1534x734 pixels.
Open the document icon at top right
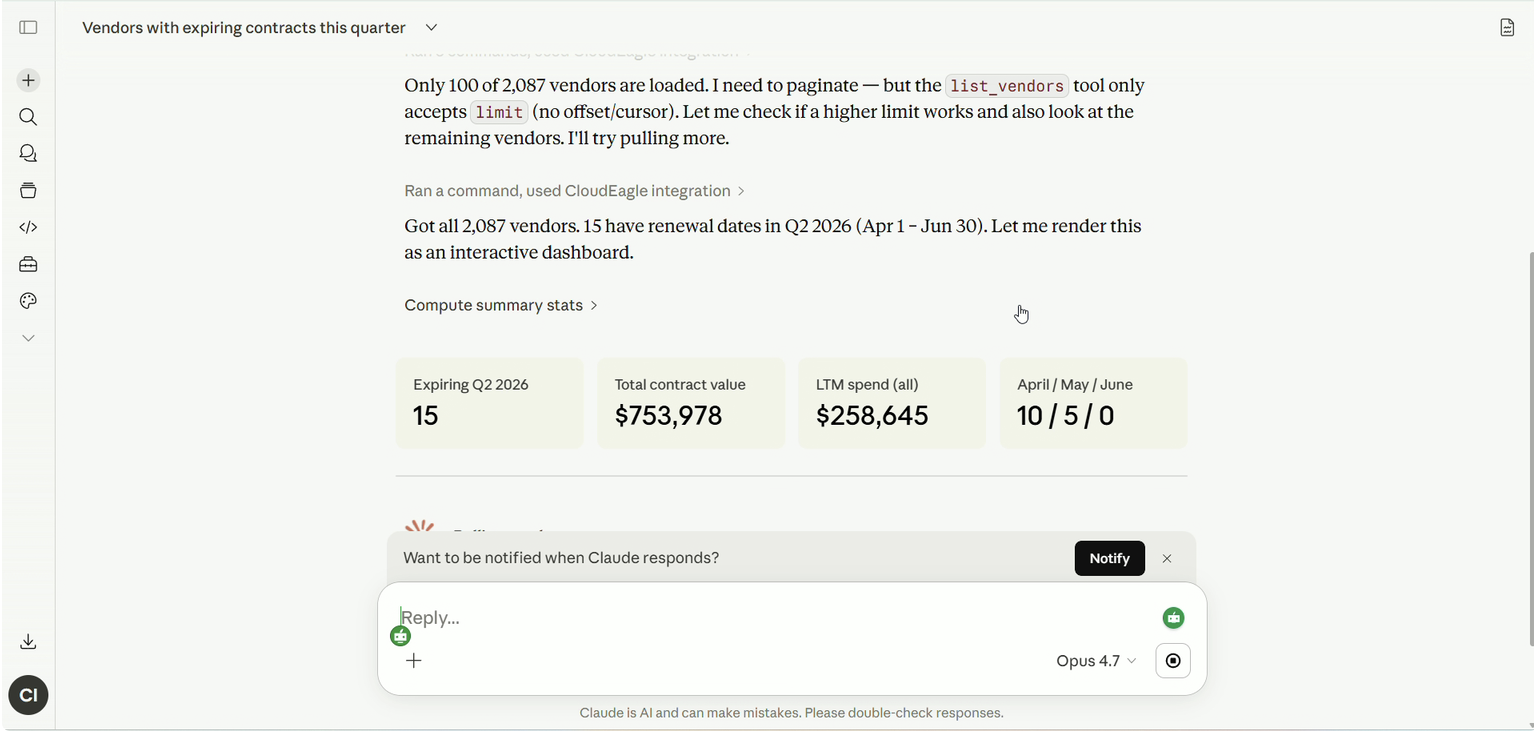coord(1507,27)
